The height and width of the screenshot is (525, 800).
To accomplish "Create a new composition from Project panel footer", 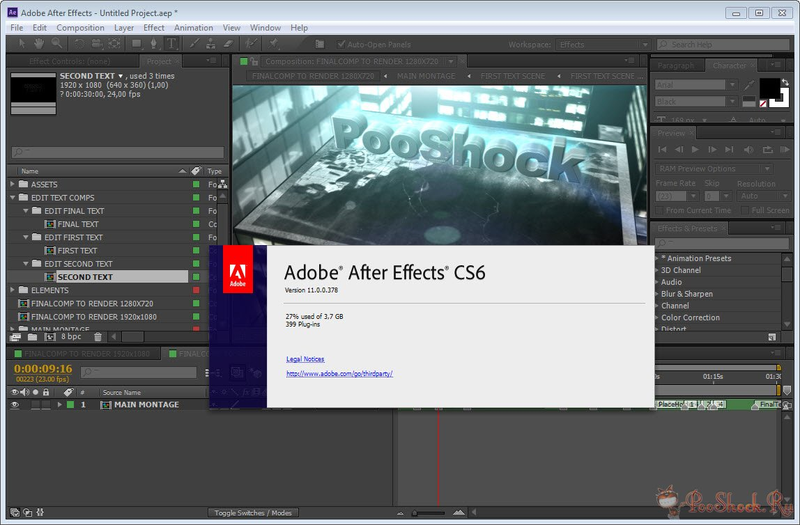I will [49, 337].
